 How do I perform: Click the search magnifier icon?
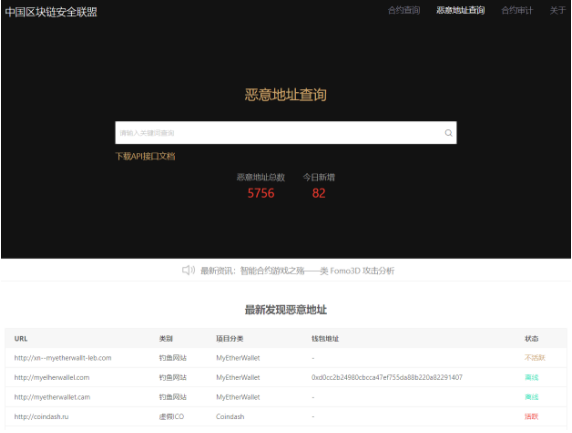448,133
